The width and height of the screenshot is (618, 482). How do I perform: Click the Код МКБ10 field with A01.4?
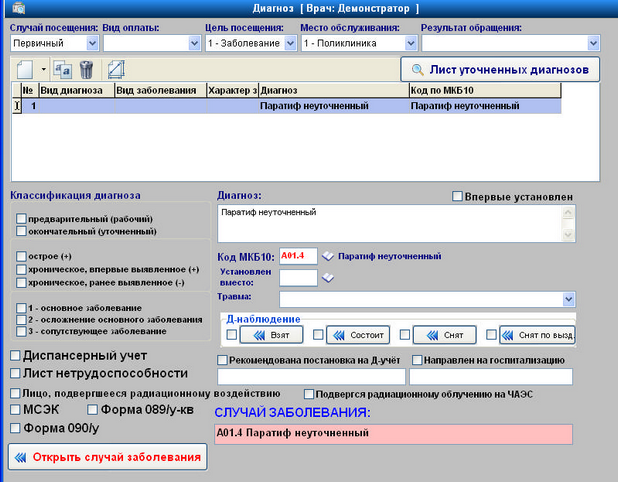(298, 256)
